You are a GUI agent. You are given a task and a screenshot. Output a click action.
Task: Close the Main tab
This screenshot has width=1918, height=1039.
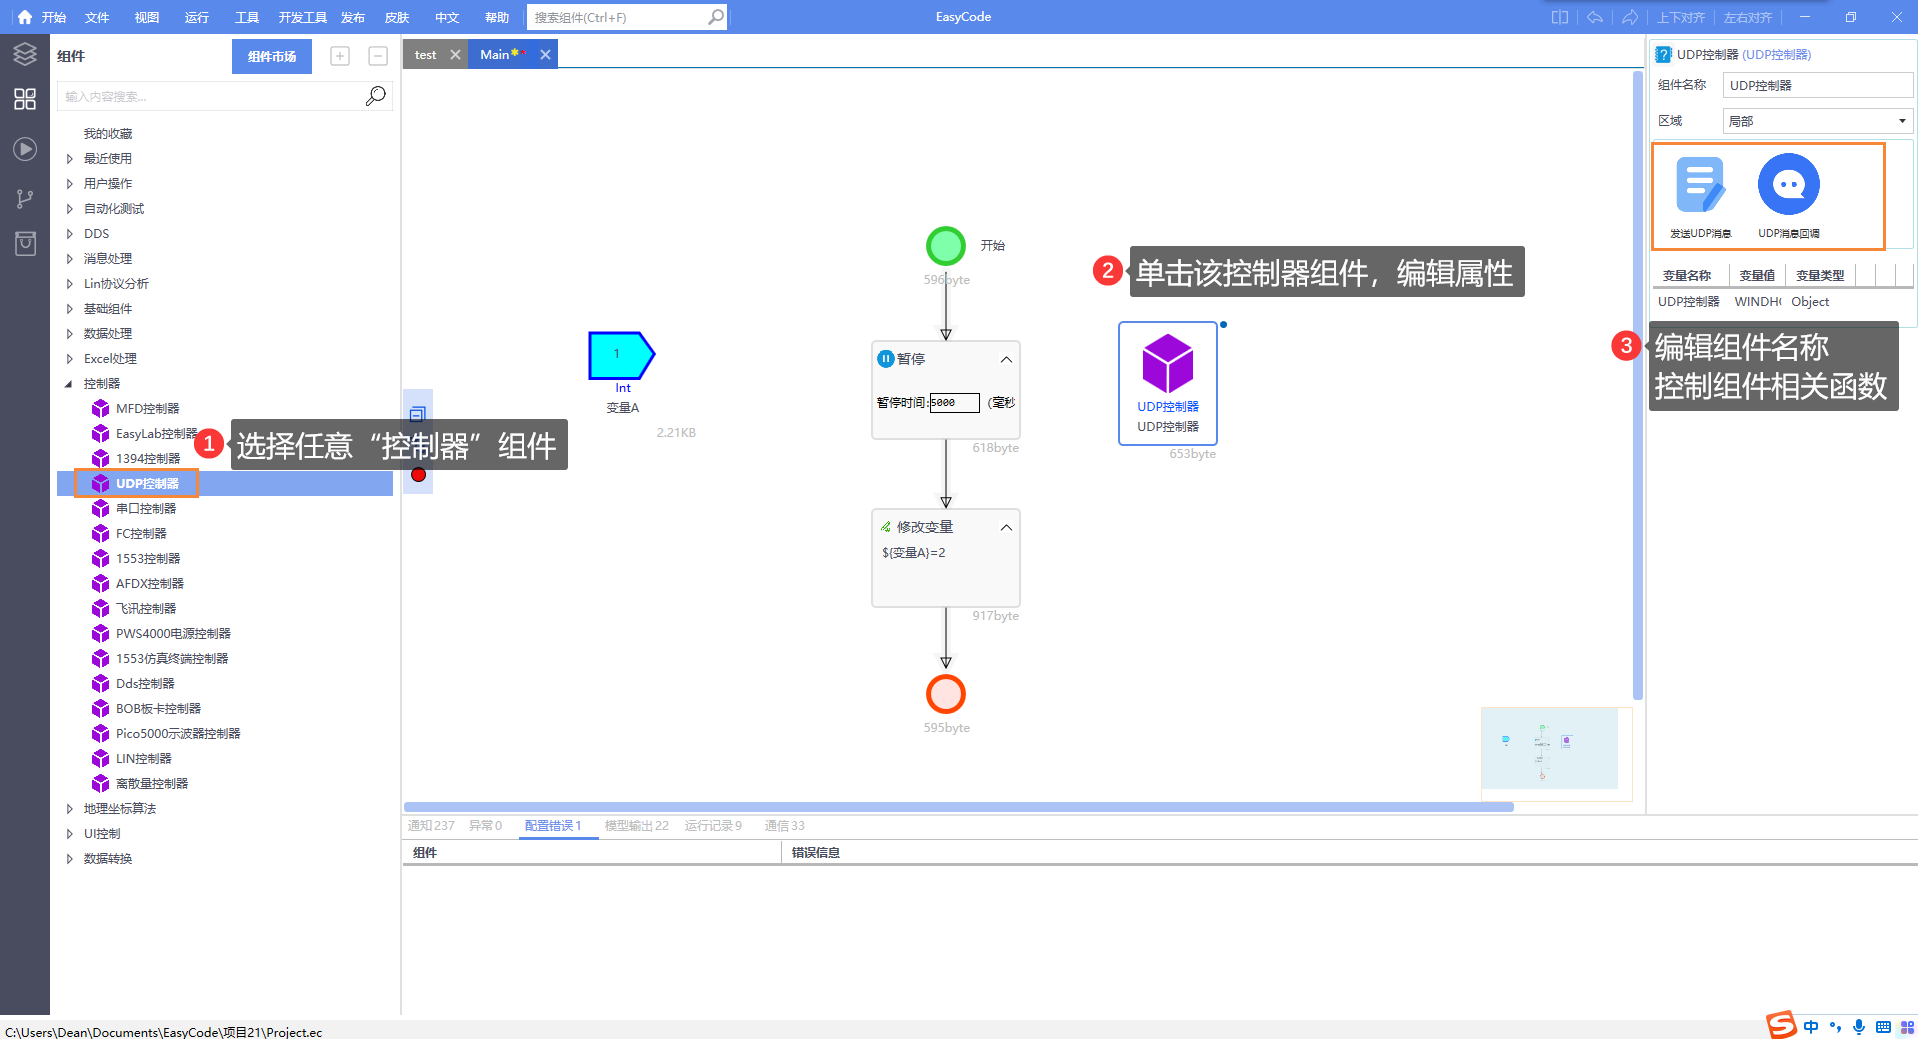coord(545,55)
